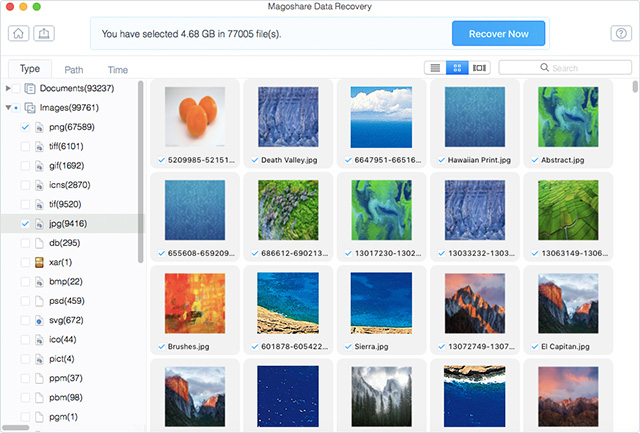
Task: Expand the Documents tree node
Action: (x=9, y=89)
